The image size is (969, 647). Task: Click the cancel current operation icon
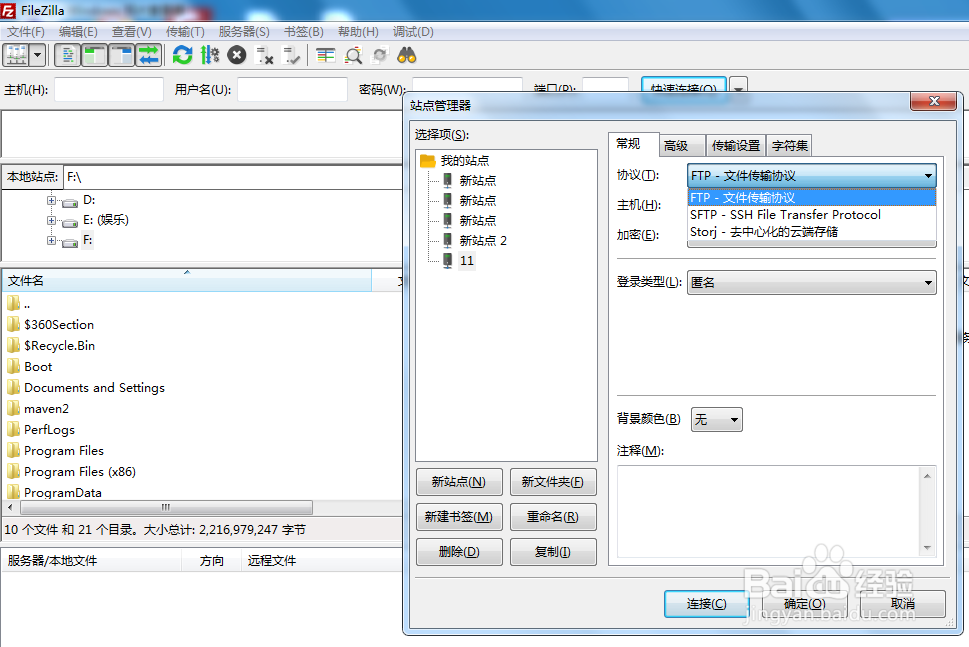coord(237,56)
